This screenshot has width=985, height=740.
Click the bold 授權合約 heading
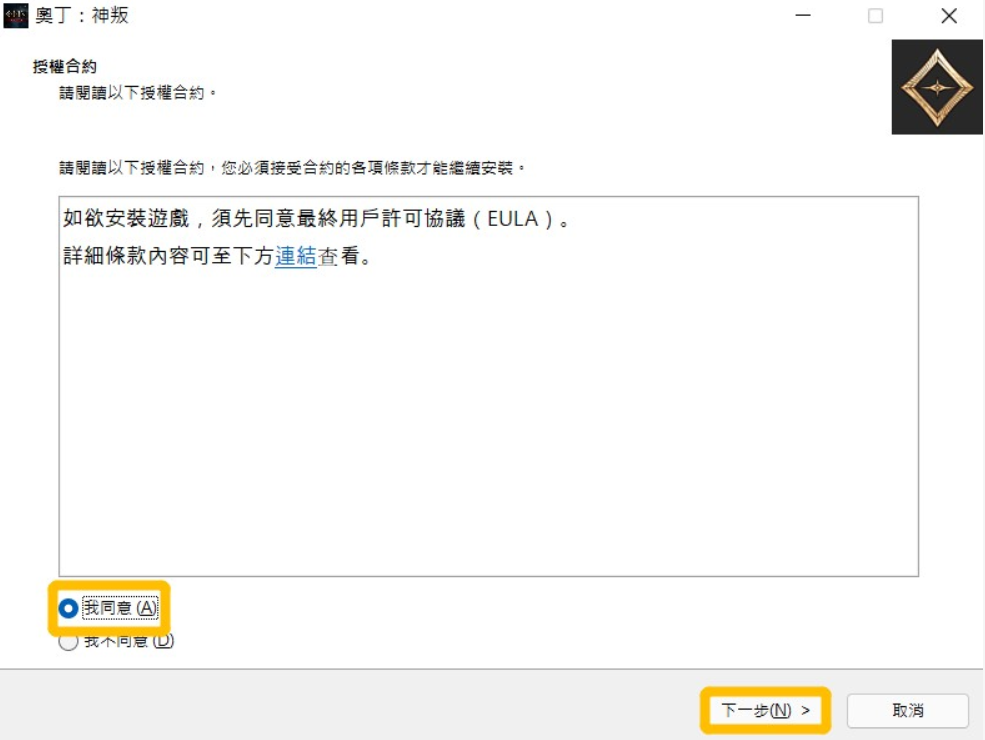(x=65, y=67)
